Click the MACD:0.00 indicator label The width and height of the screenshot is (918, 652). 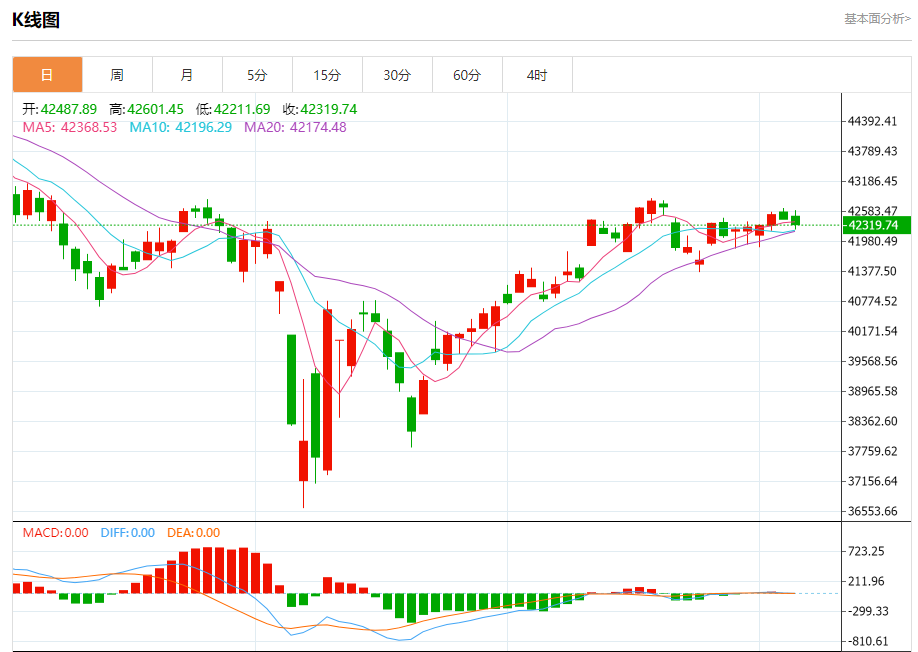[x=56, y=533]
